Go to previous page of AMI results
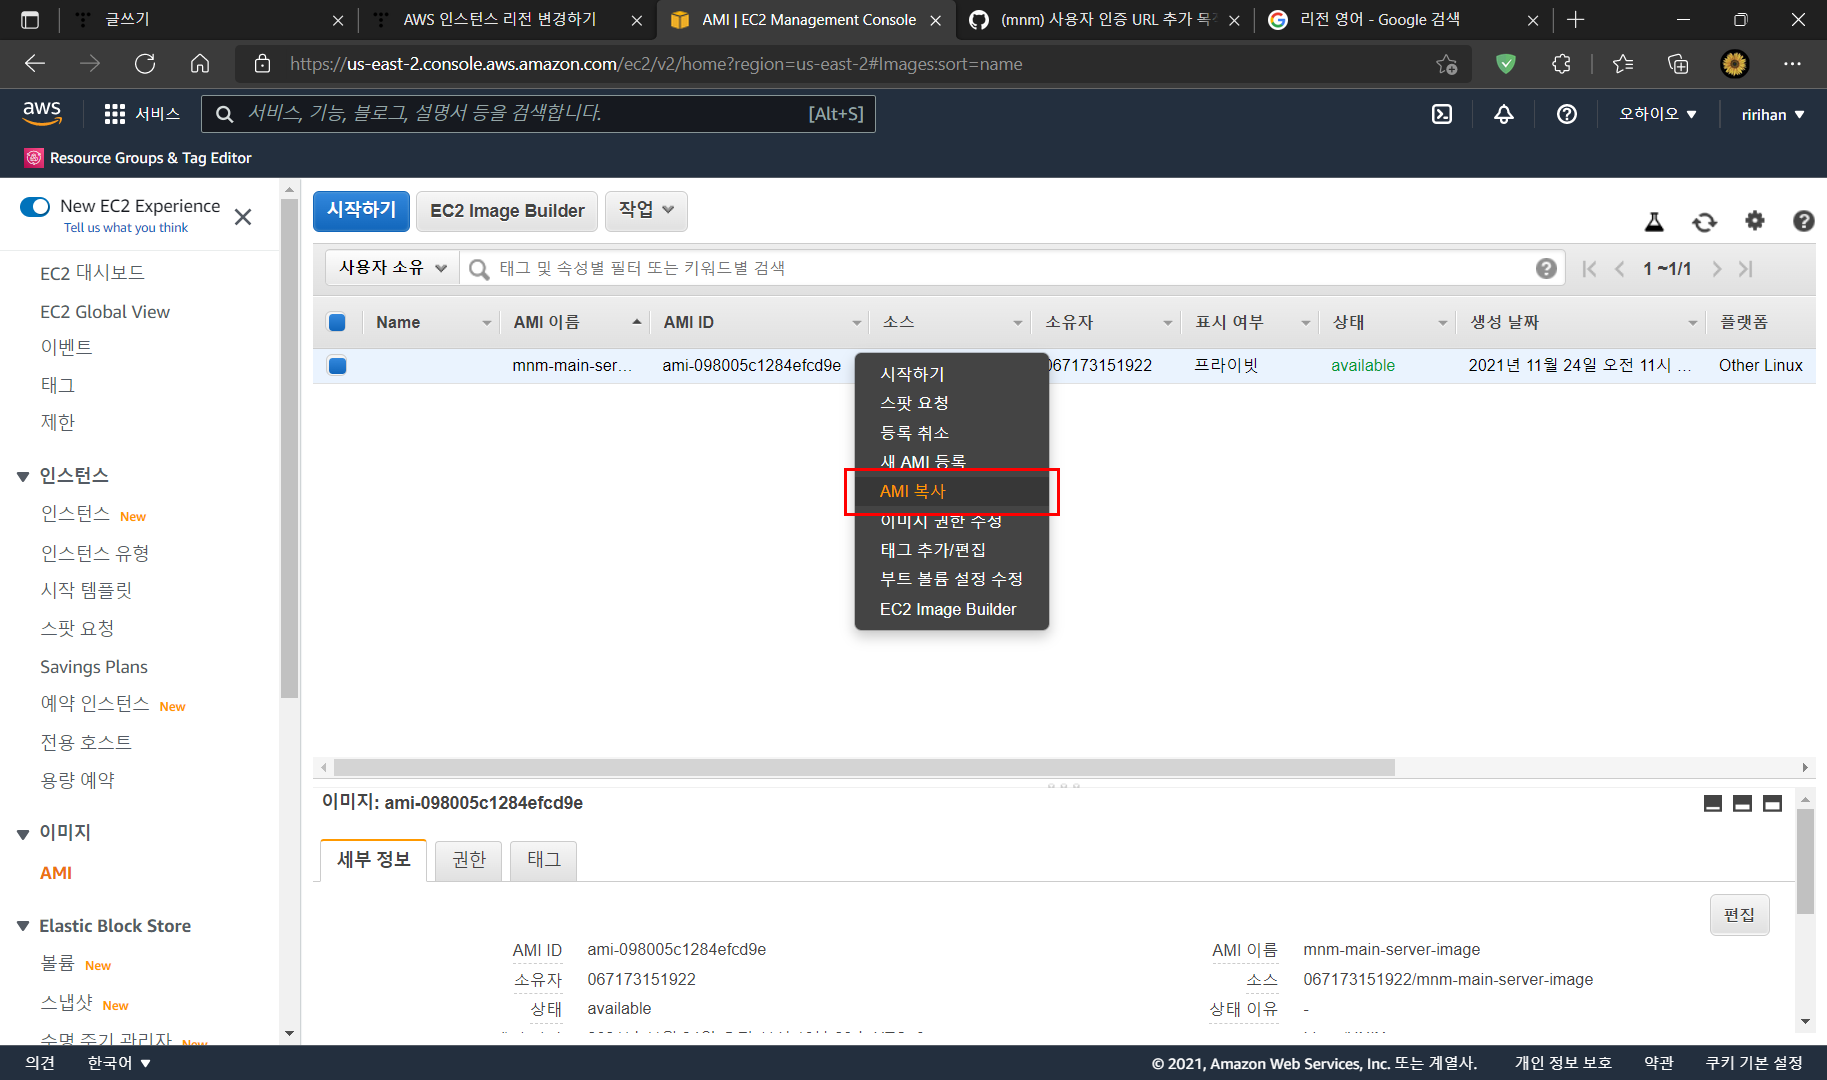 1620,269
